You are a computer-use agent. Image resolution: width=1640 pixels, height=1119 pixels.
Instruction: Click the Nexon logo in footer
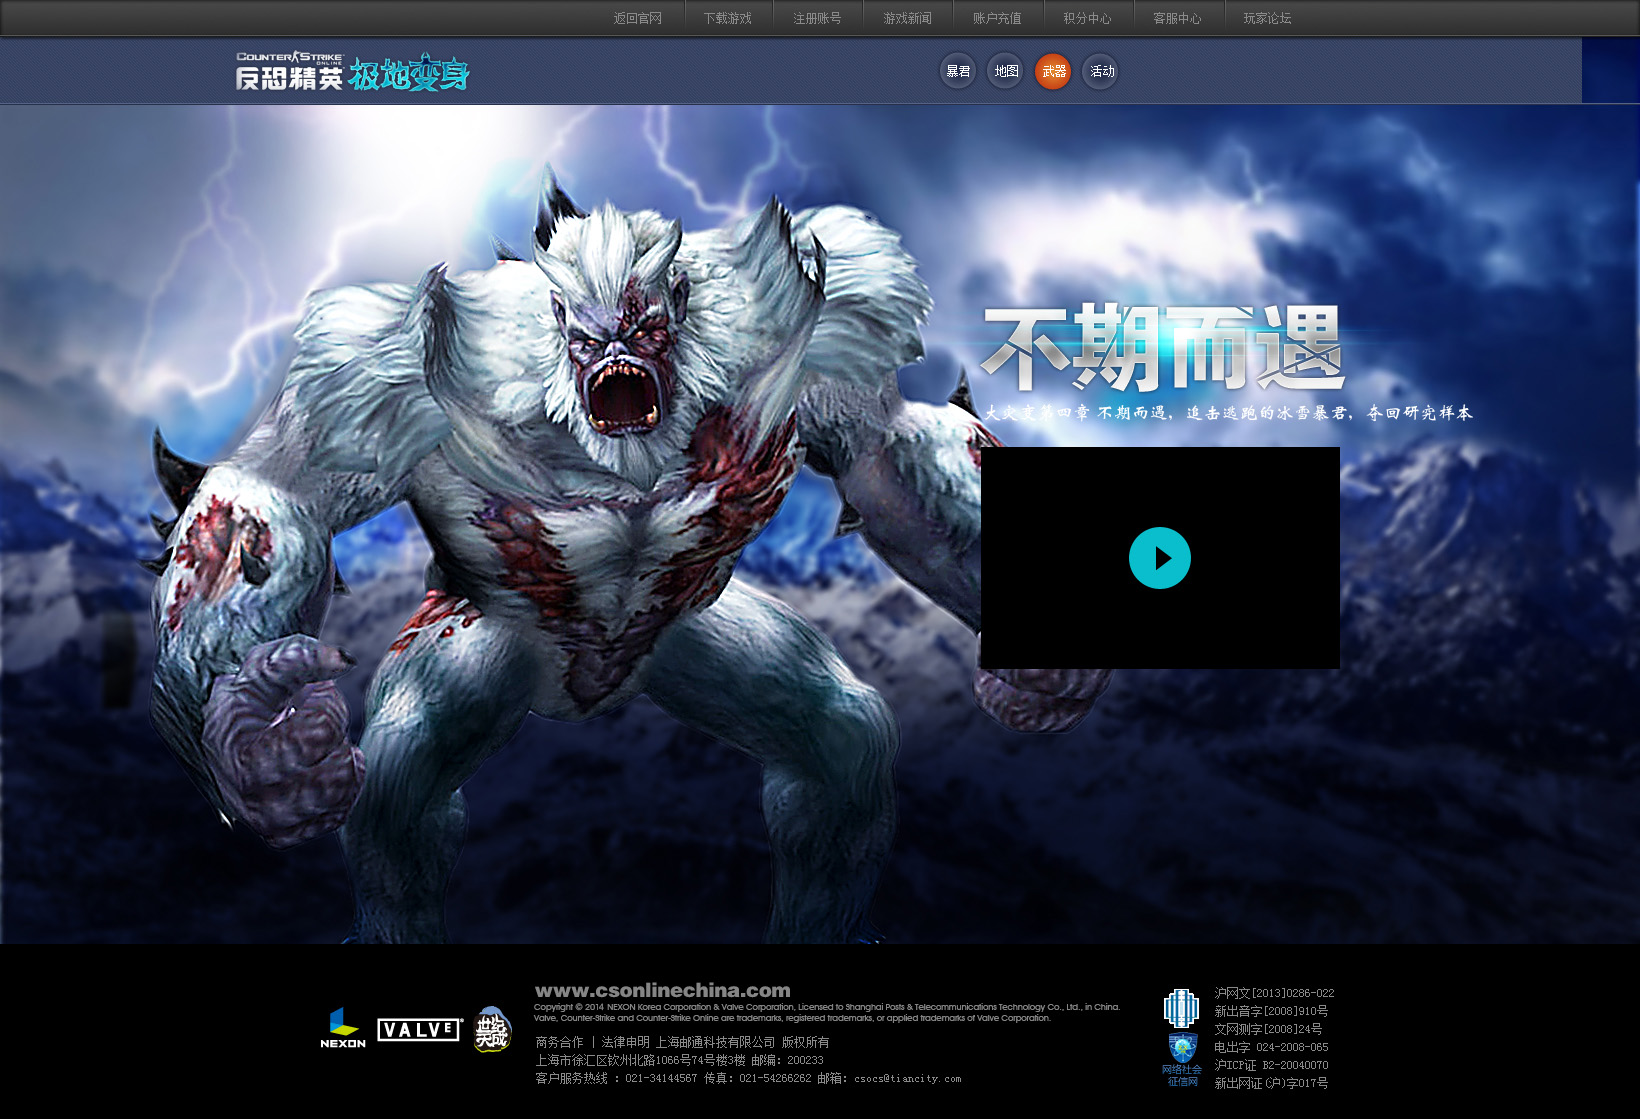click(x=343, y=1028)
